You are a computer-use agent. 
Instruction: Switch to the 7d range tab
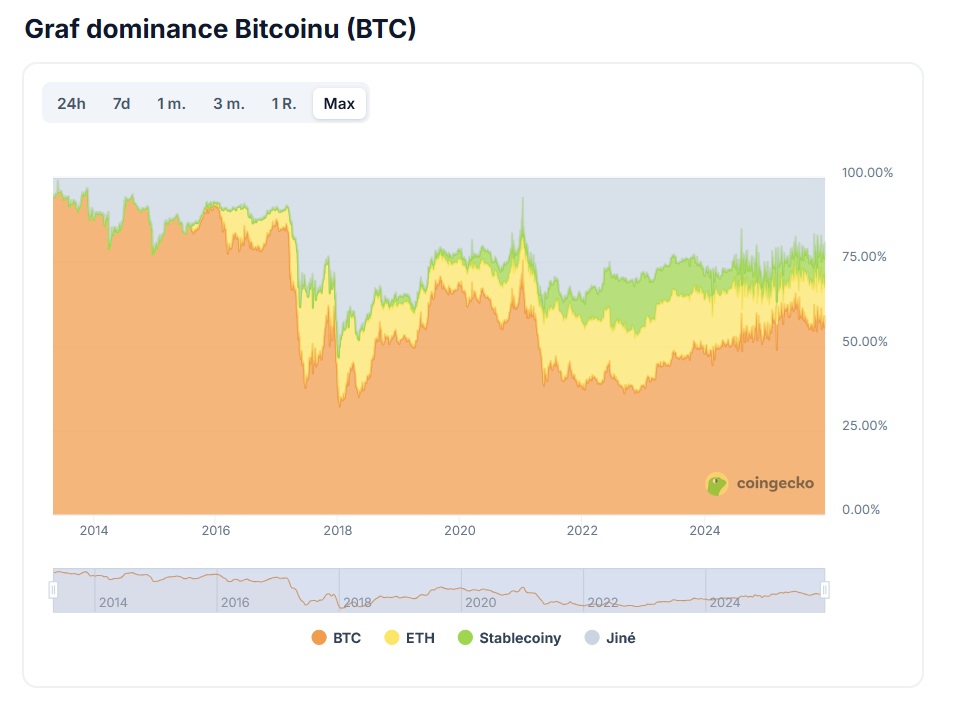[121, 103]
